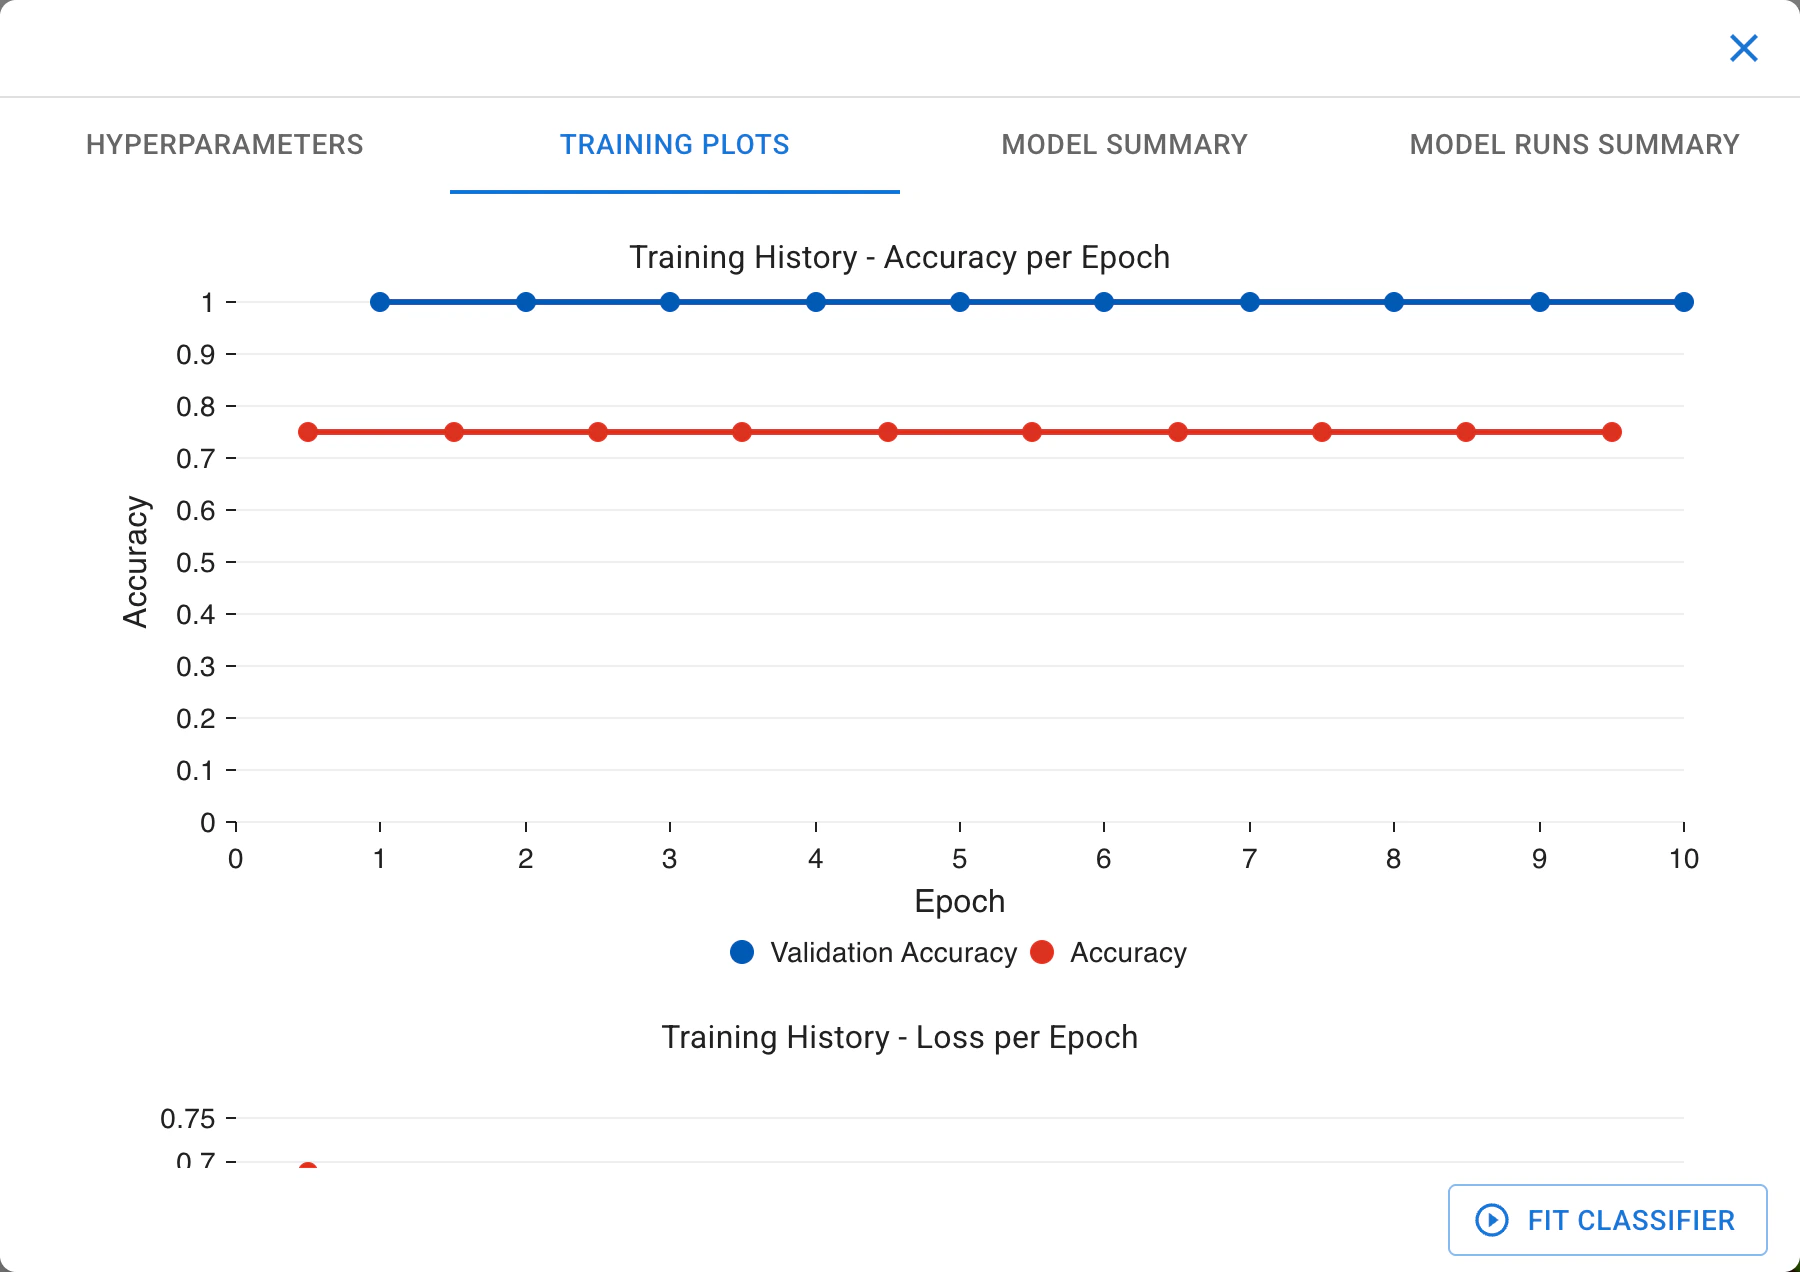Select red accuracy point at epoch 2.5
Viewport: 1800px width, 1272px height.
(x=598, y=432)
